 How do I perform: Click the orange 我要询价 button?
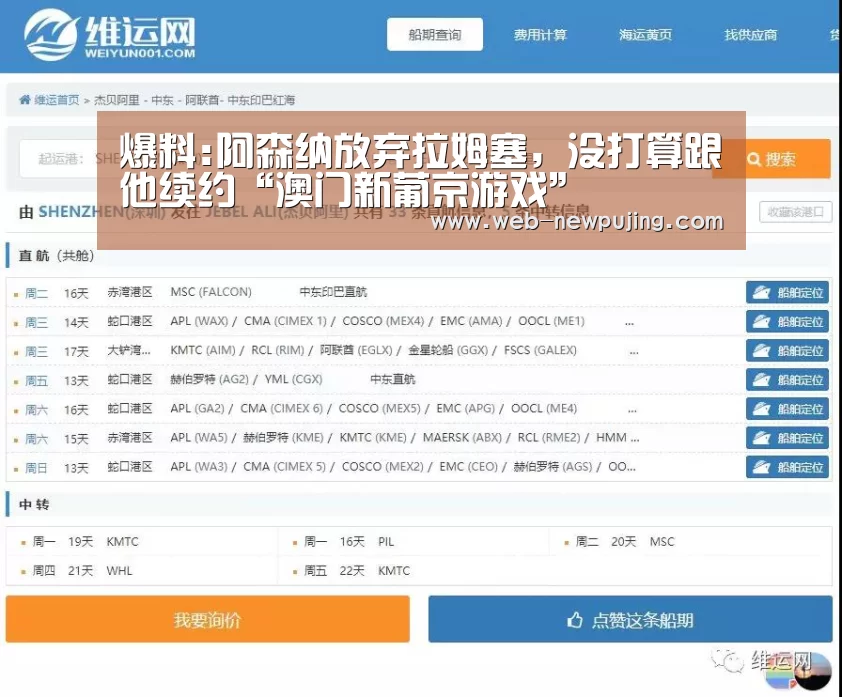[x=207, y=619]
